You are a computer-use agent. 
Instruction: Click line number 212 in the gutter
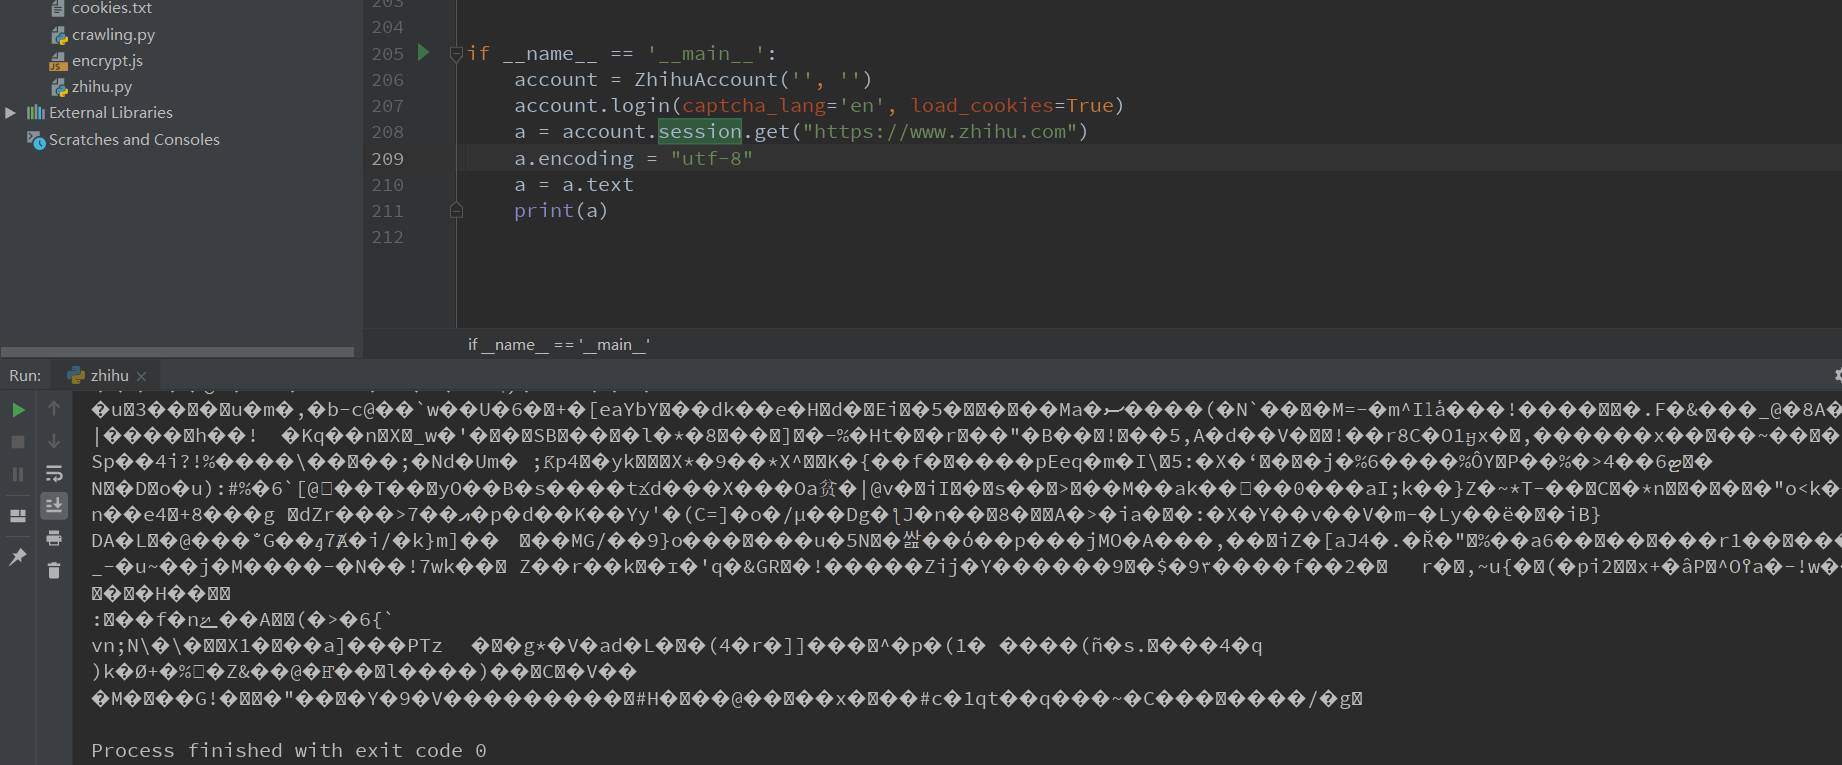click(388, 237)
